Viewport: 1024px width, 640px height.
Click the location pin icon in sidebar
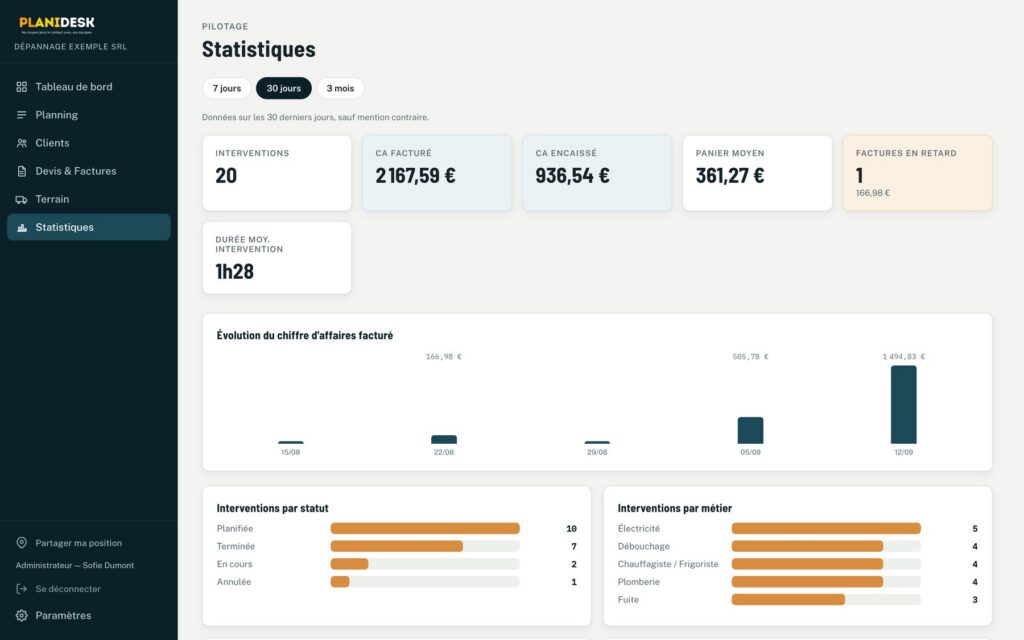[22, 543]
